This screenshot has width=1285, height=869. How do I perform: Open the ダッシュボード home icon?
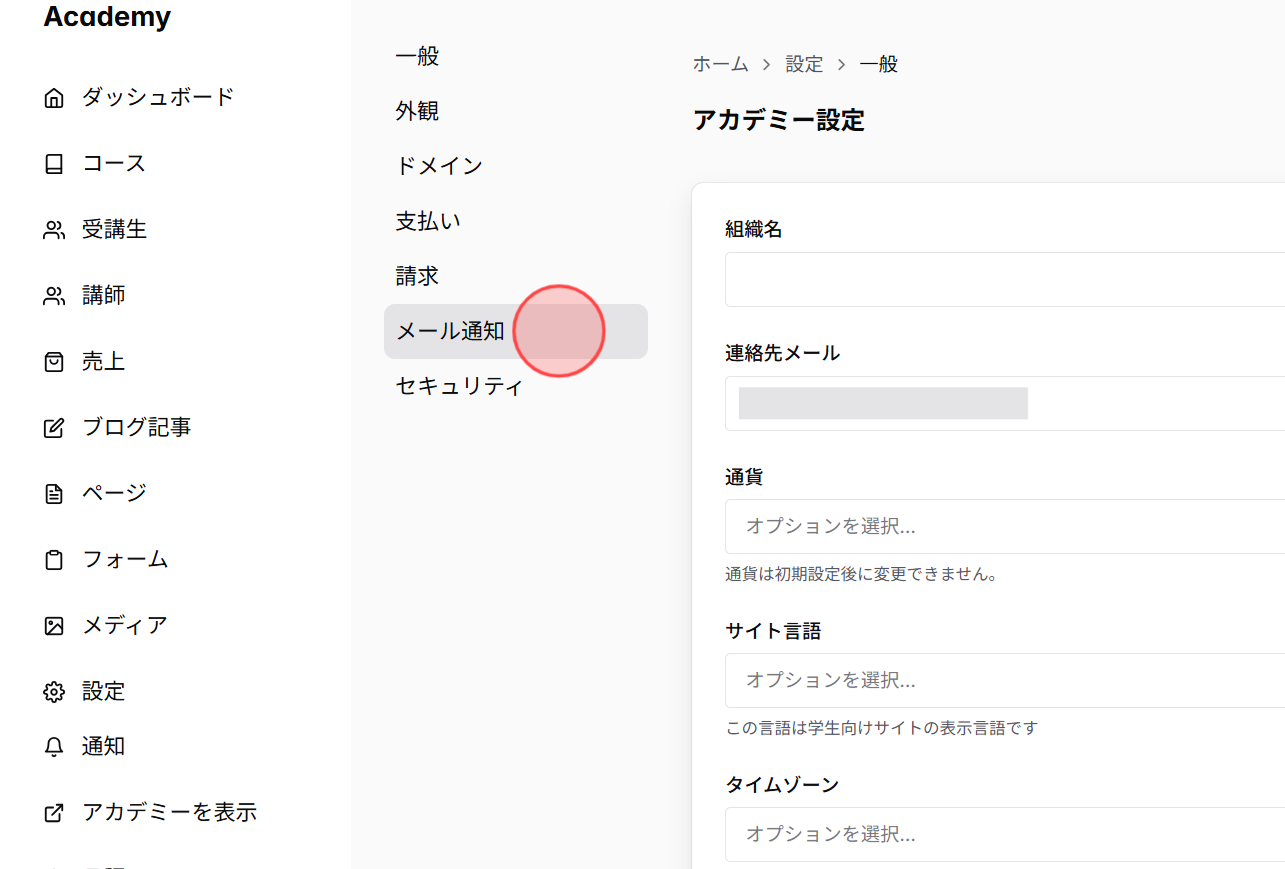coord(53,96)
